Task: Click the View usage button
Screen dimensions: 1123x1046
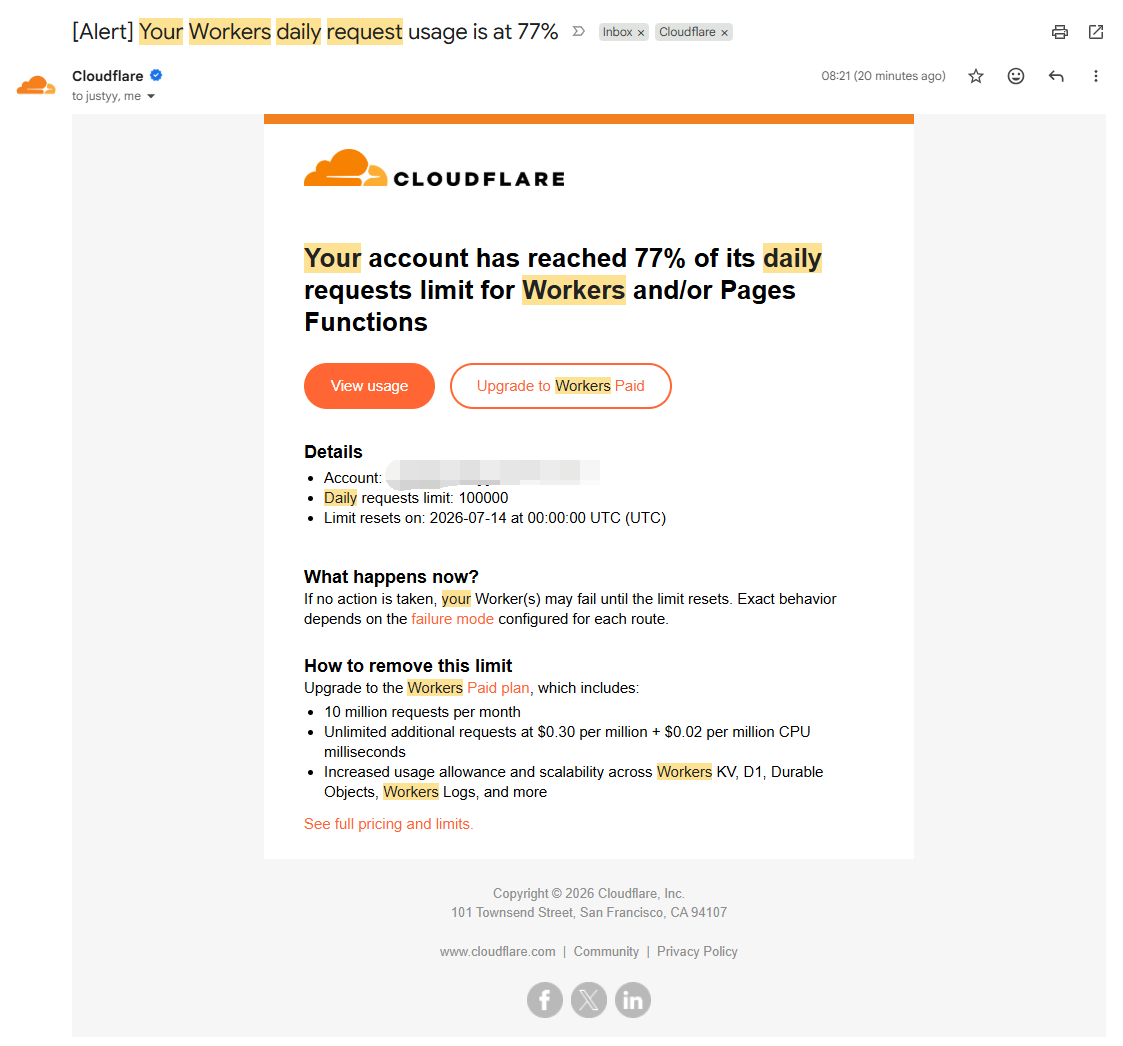Action: tap(369, 386)
